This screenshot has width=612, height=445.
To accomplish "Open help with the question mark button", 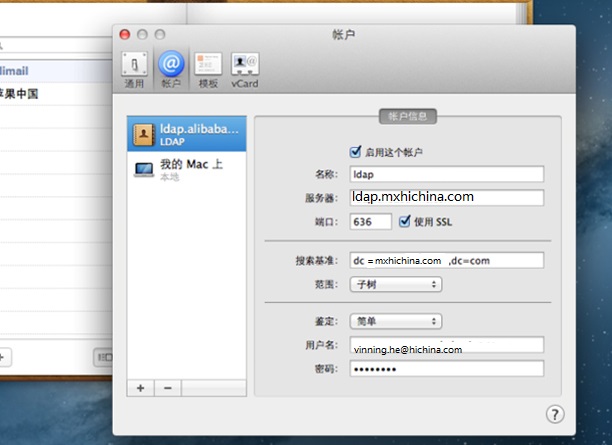I will [555, 414].
